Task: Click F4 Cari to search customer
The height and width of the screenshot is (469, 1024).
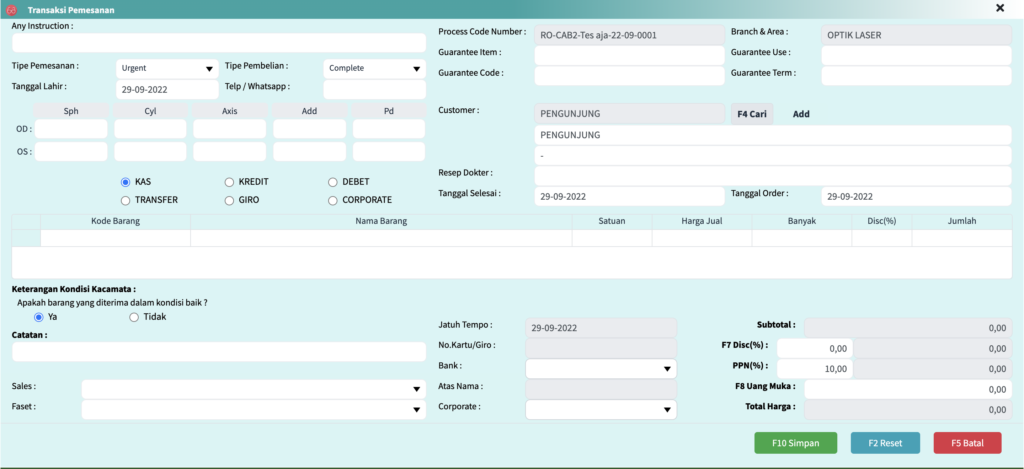Action: coord(752,114)
